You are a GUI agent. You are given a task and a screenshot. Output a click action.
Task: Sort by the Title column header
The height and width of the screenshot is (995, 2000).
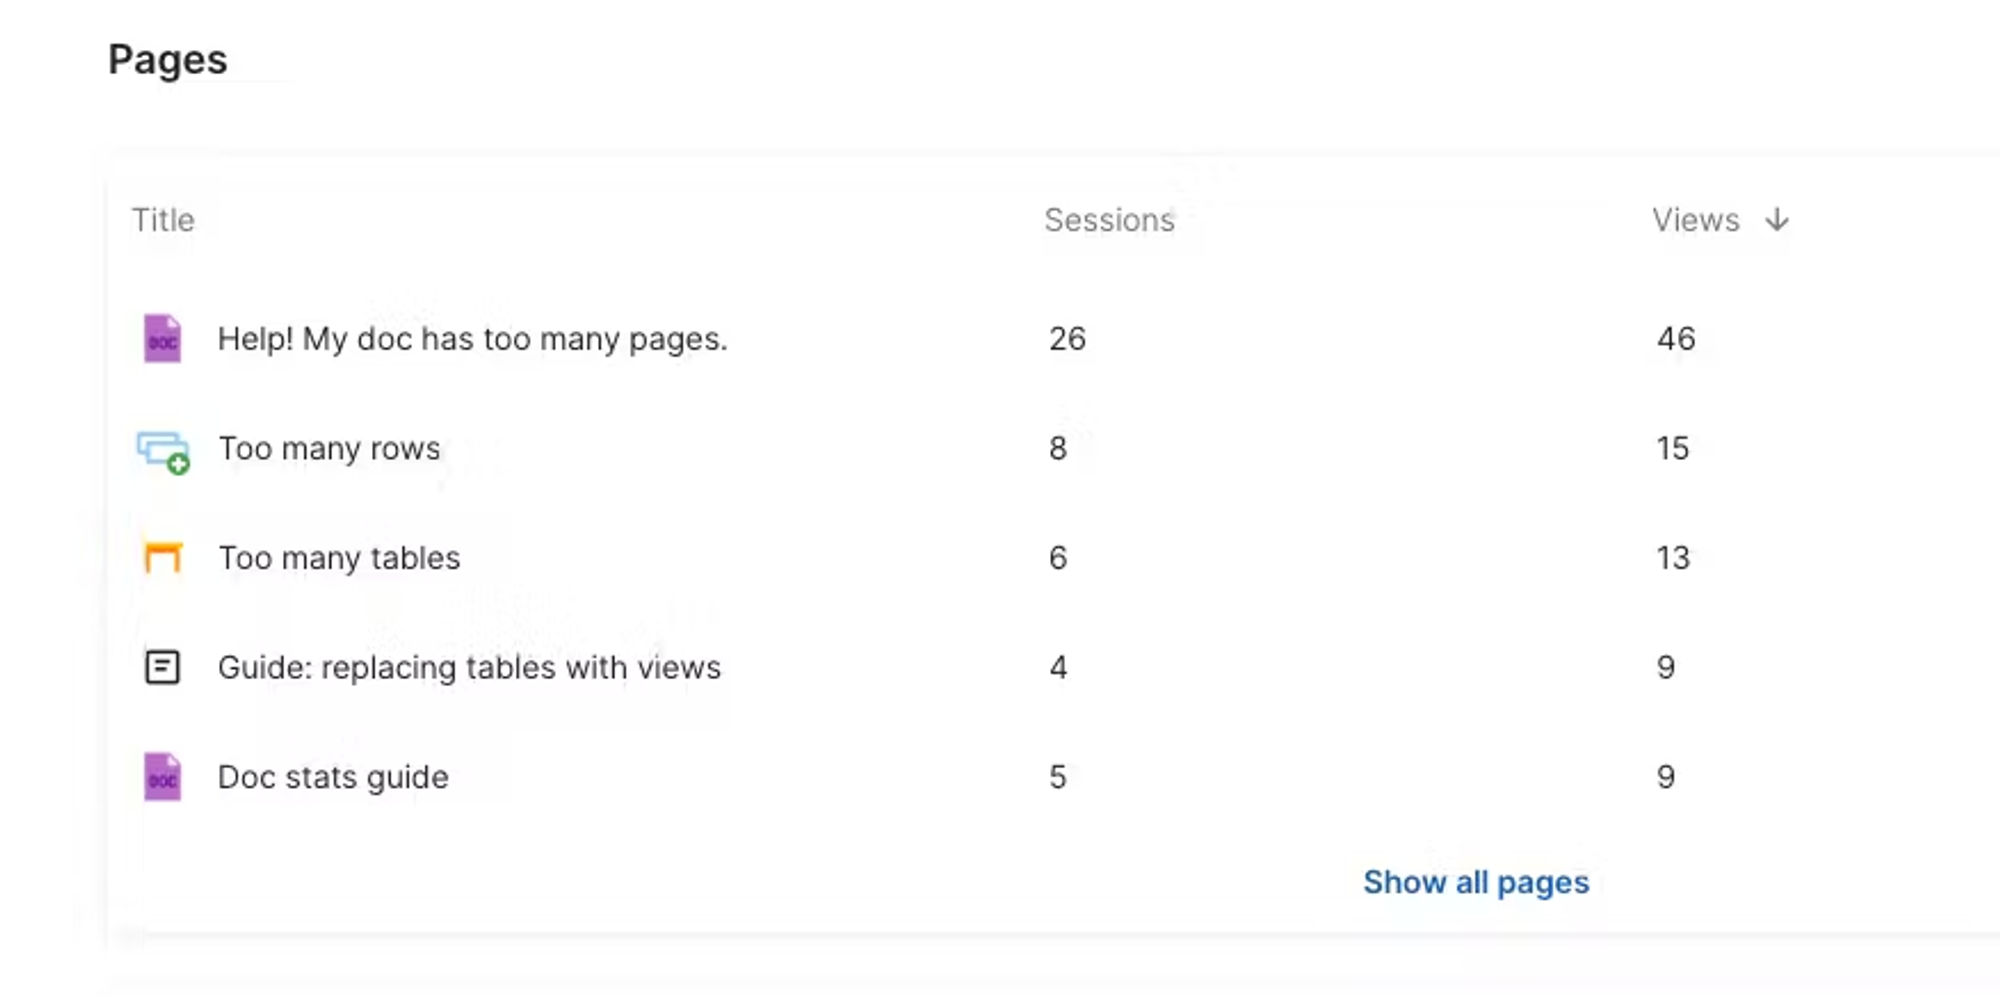tap(163, 219)
